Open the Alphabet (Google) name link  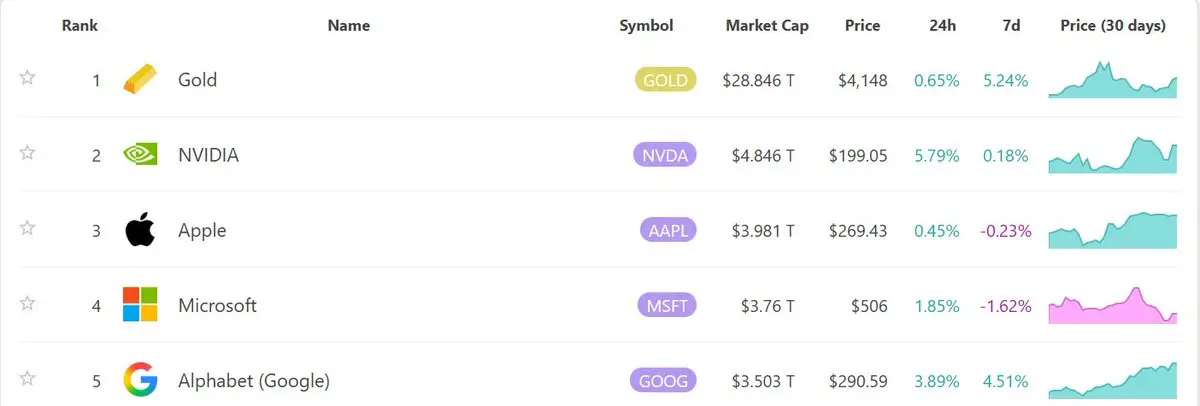pyautogui.click(x=253, y=380)
